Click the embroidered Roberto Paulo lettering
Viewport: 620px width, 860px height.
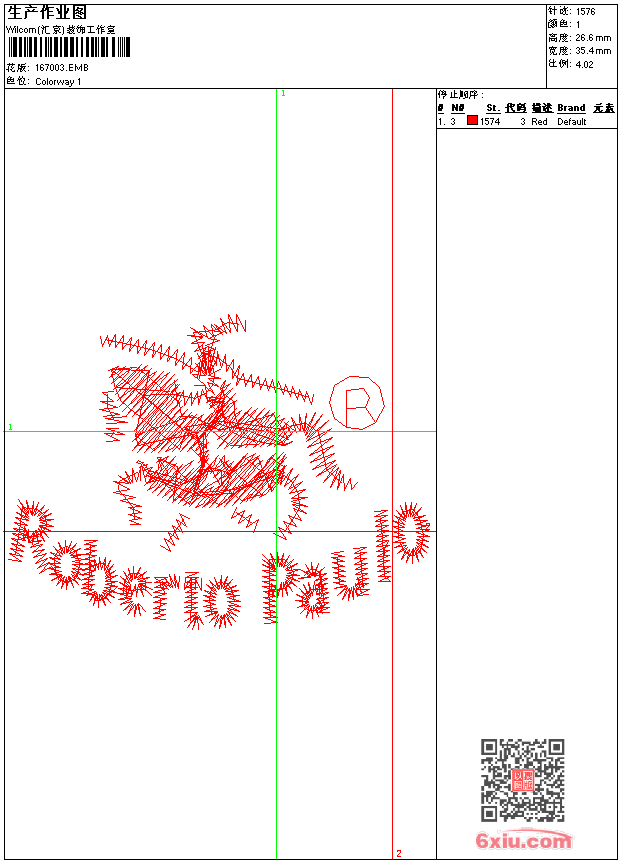(219, 565)
